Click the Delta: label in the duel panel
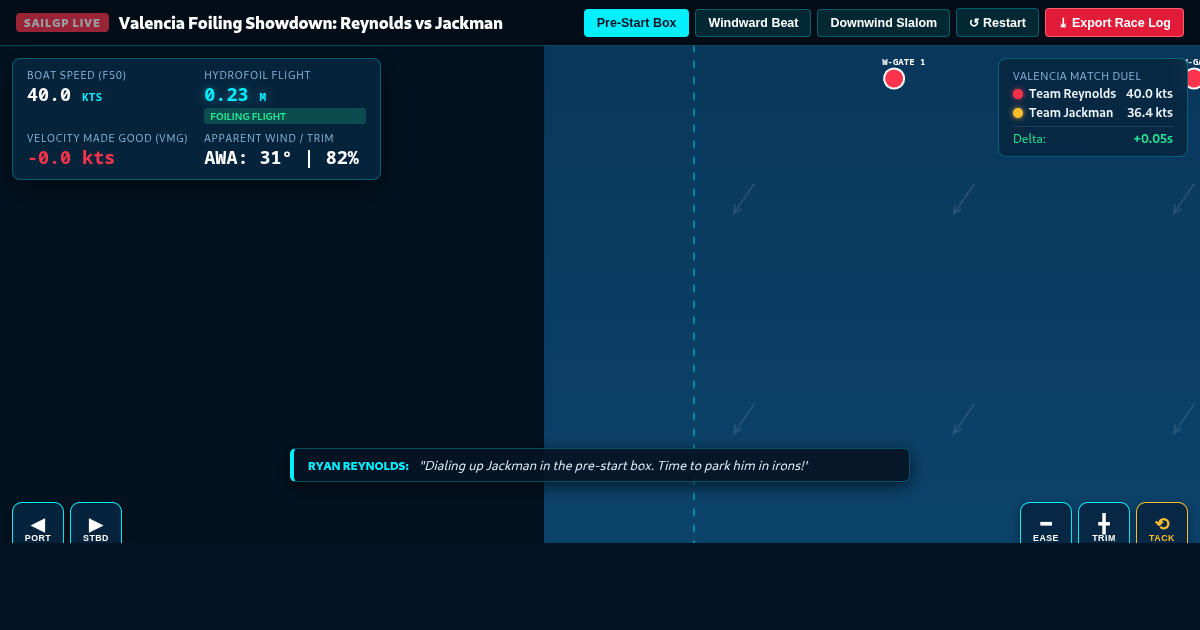The height and width of the screenshot is (630, 1200). tap(1029, 139)
